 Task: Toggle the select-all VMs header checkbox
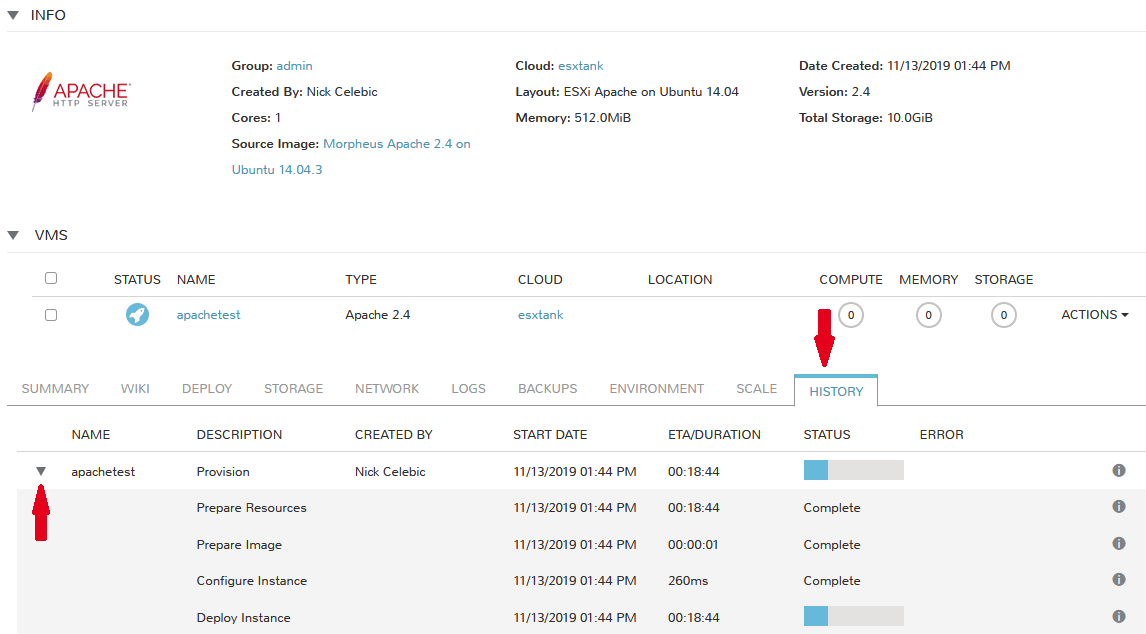[x=51, y=279]
